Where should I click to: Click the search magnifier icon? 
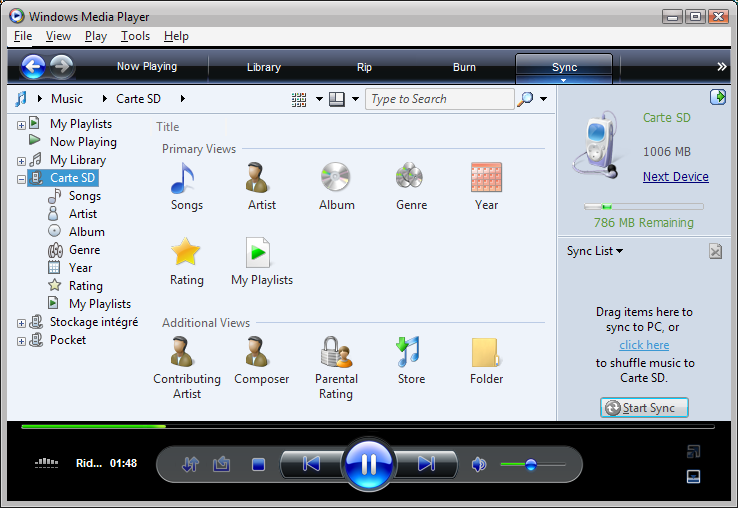tap(525, 99)
